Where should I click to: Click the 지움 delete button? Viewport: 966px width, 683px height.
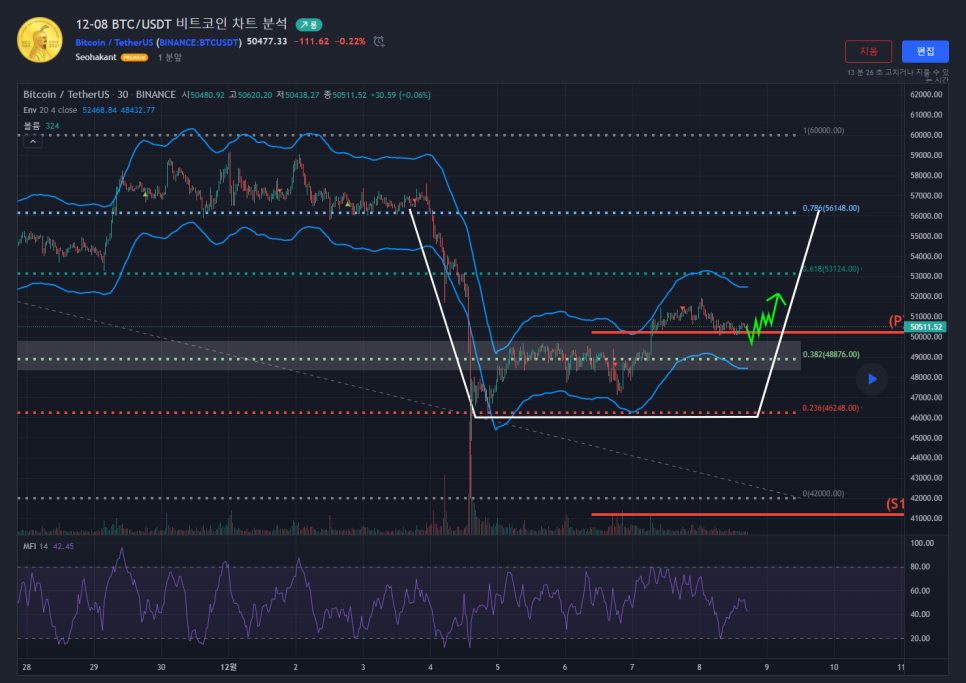pos(868,51)
